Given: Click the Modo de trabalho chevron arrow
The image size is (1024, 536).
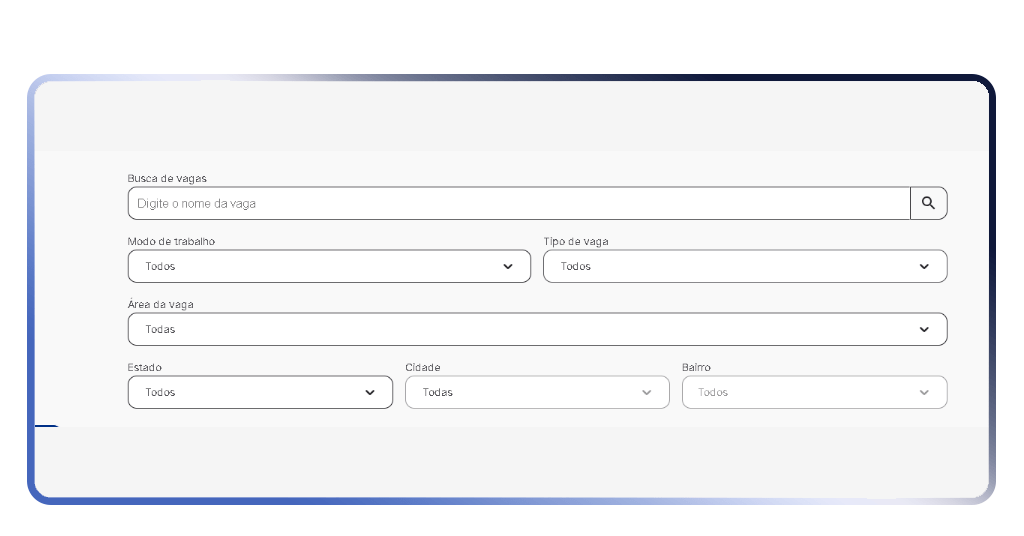Looking at the screenshot, I should click(508, 267).
